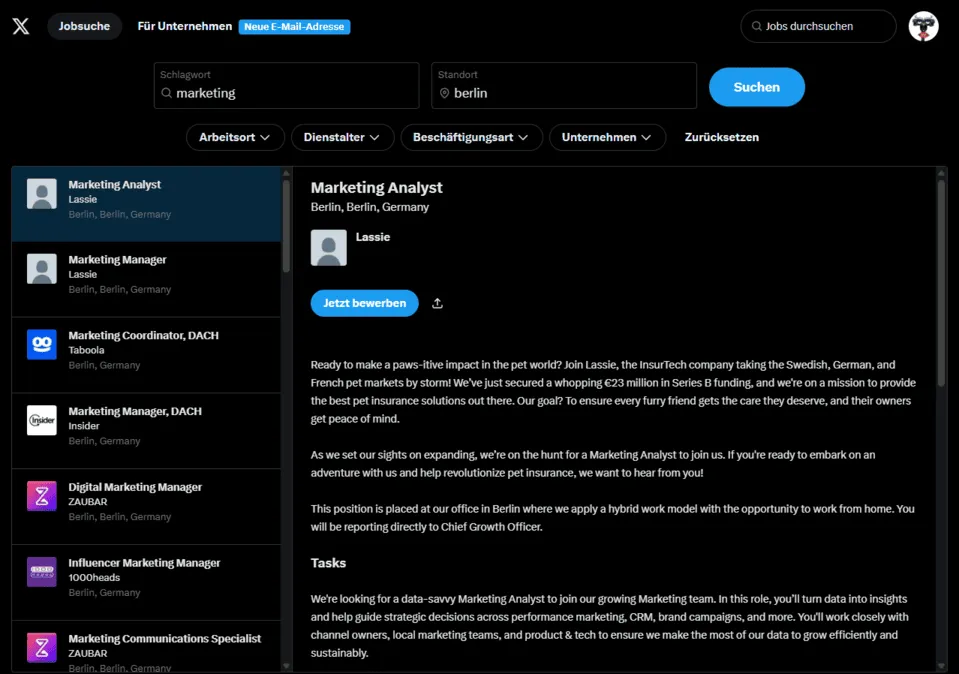The width and height of the screenshot is (959, 674).
Task: Switch to the Jobsuche tab
Action: coord(84,26)
